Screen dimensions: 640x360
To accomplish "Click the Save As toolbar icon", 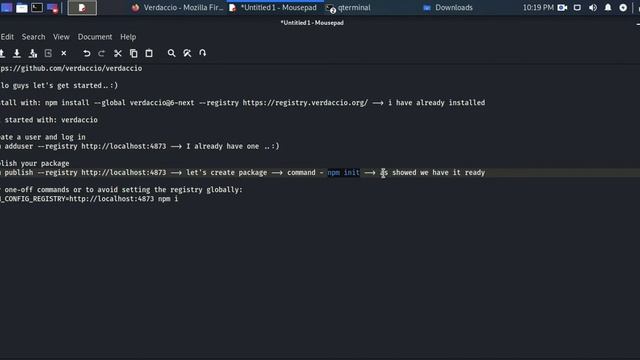I will point(33,53).
